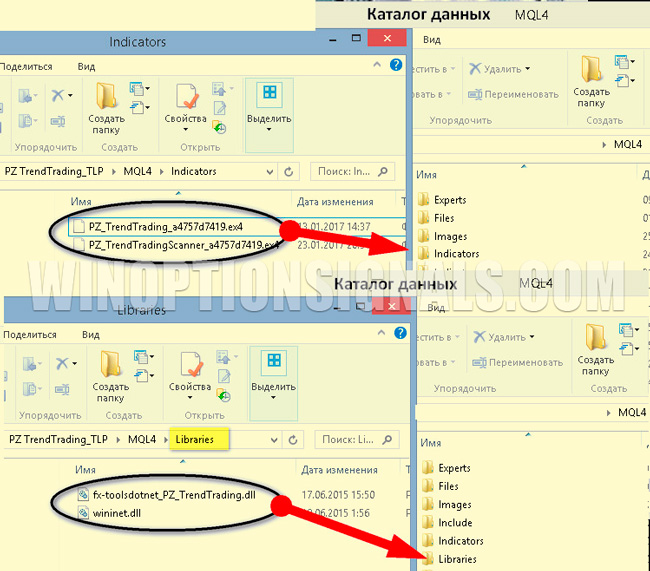
Task: Open Свойства icon in Libraries window ribbon
Action: click(x=188, y=366)
